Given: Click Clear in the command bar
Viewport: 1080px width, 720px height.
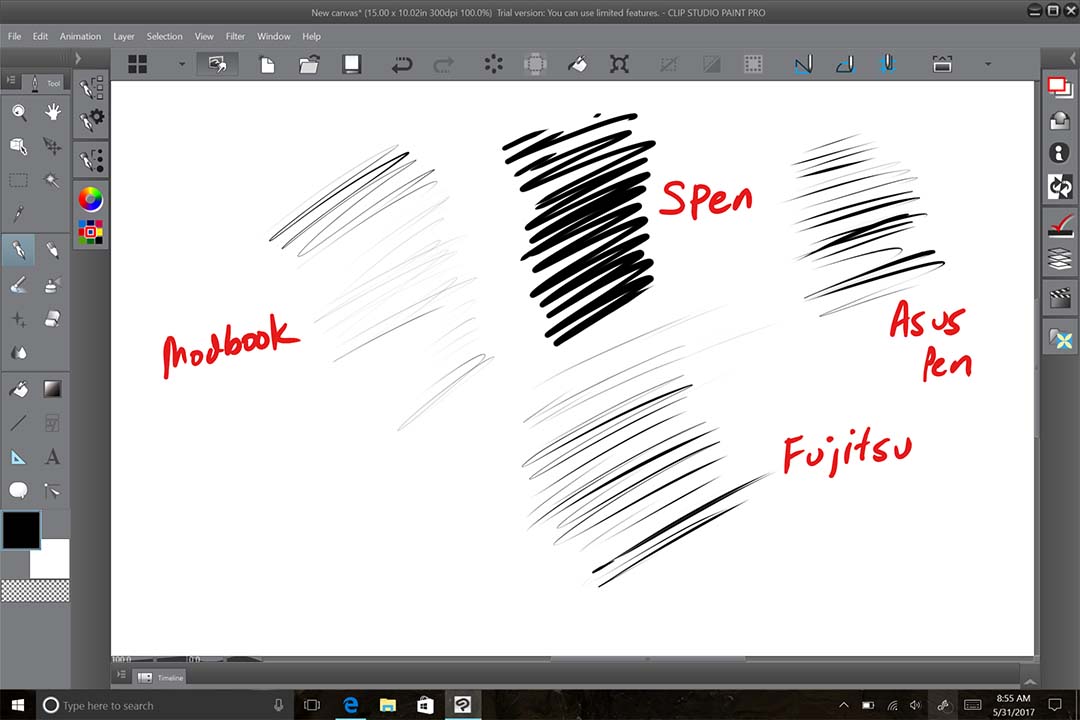Looking at the screenshot, I should pos(493,65).
